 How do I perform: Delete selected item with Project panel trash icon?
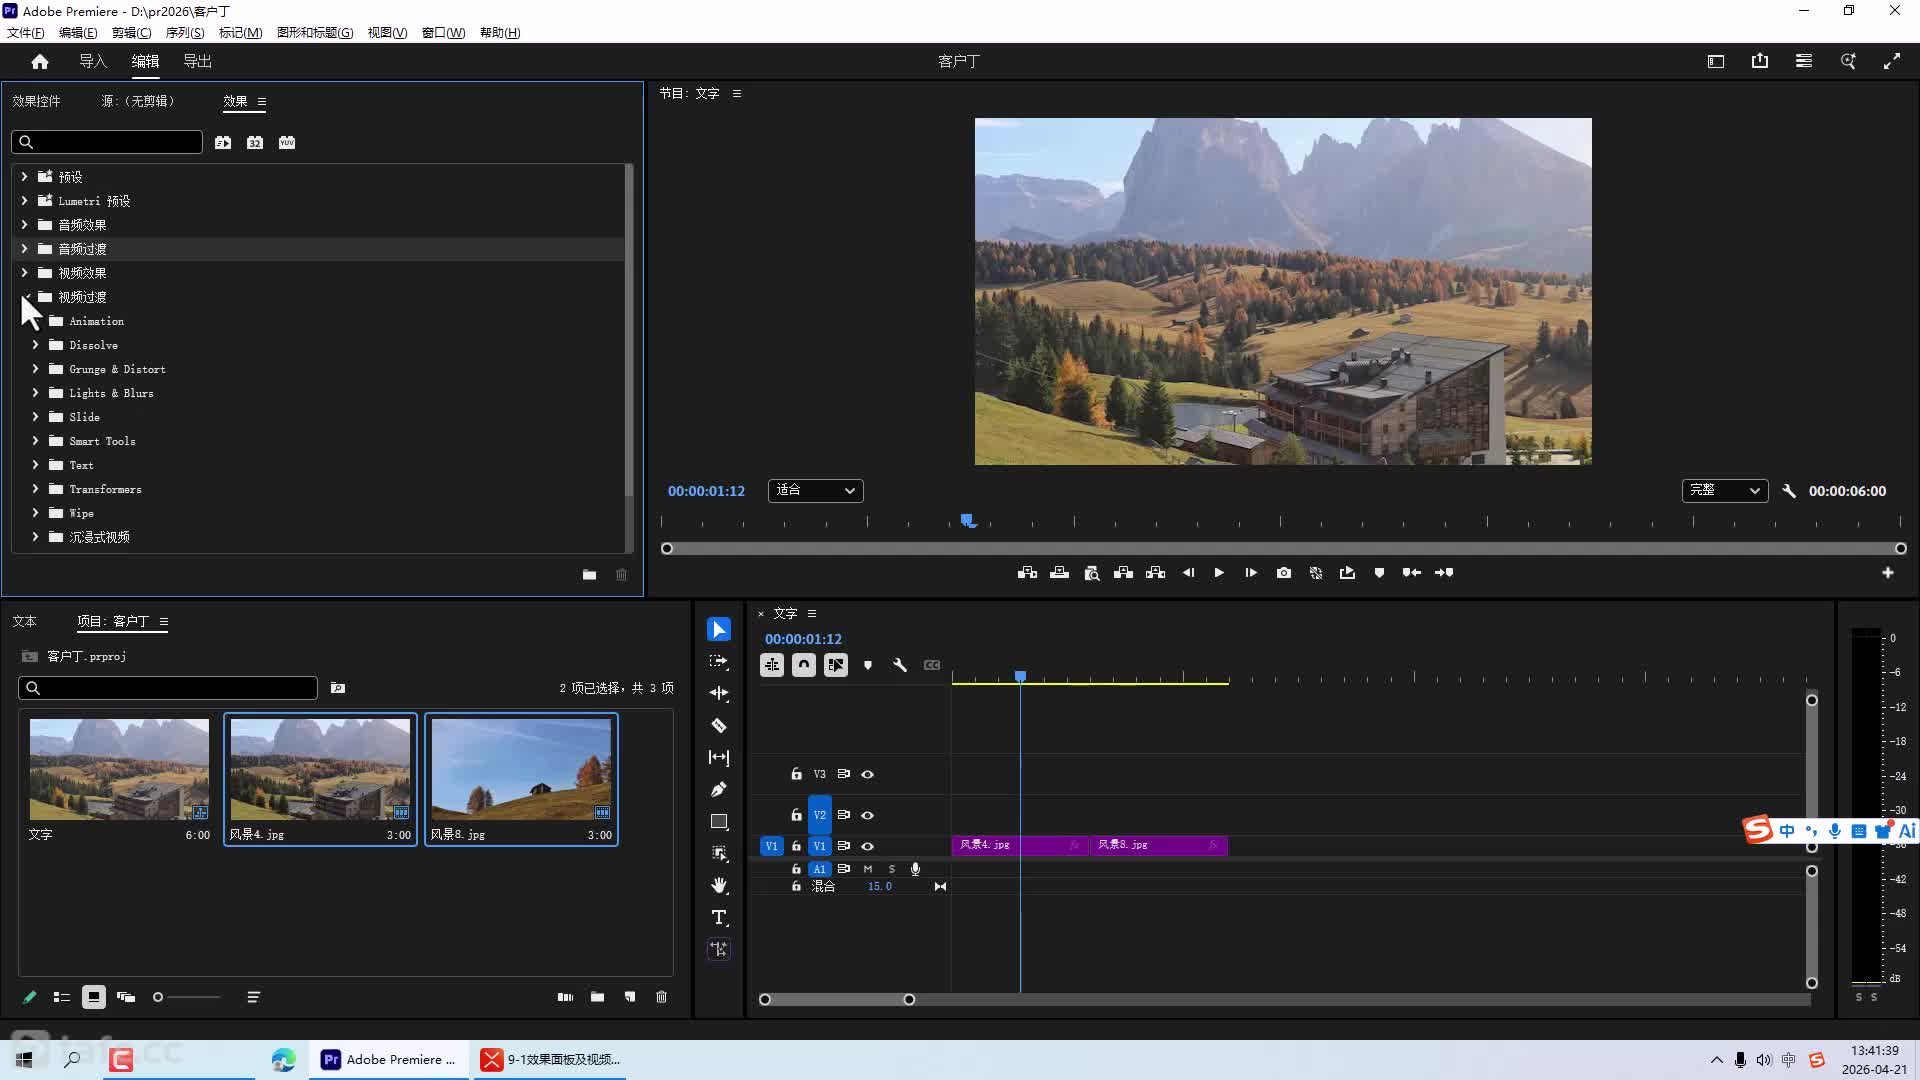(x=662, y=997)
